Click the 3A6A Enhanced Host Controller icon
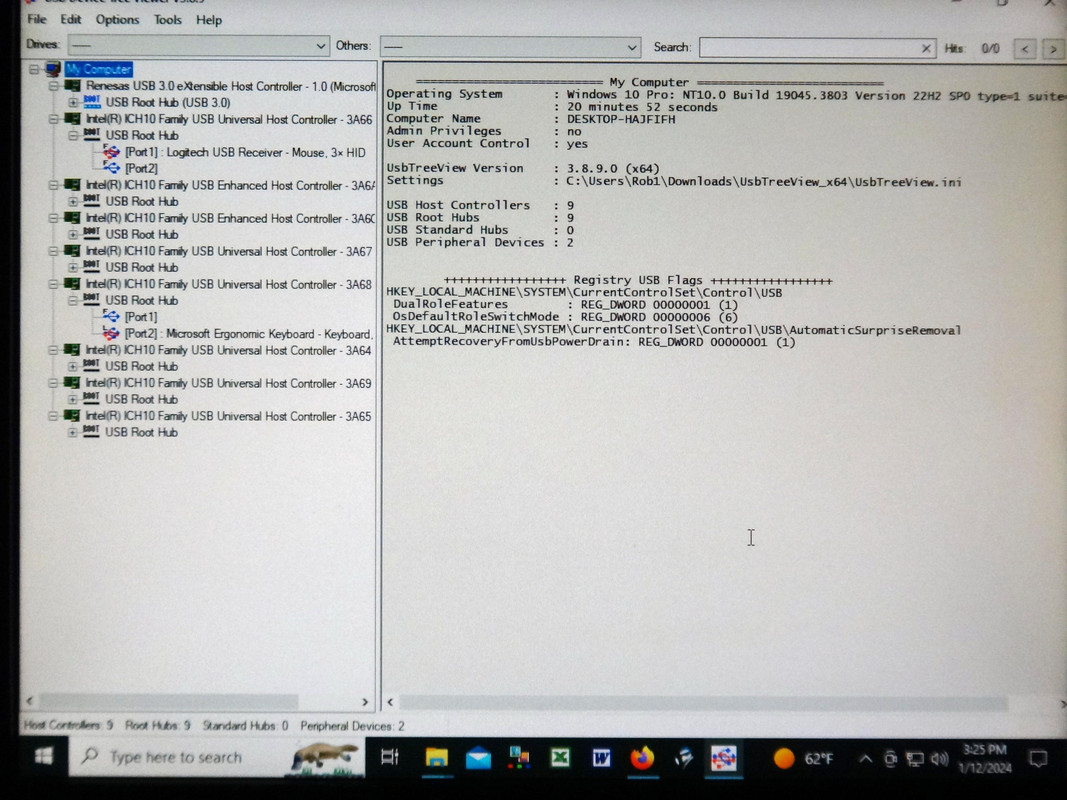1067x800 pixels. 72,185
